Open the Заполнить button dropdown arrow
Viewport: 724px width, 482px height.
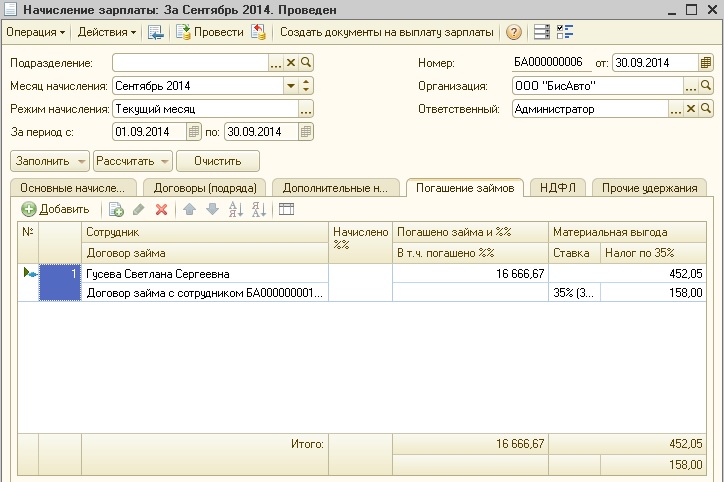point(81,162)
